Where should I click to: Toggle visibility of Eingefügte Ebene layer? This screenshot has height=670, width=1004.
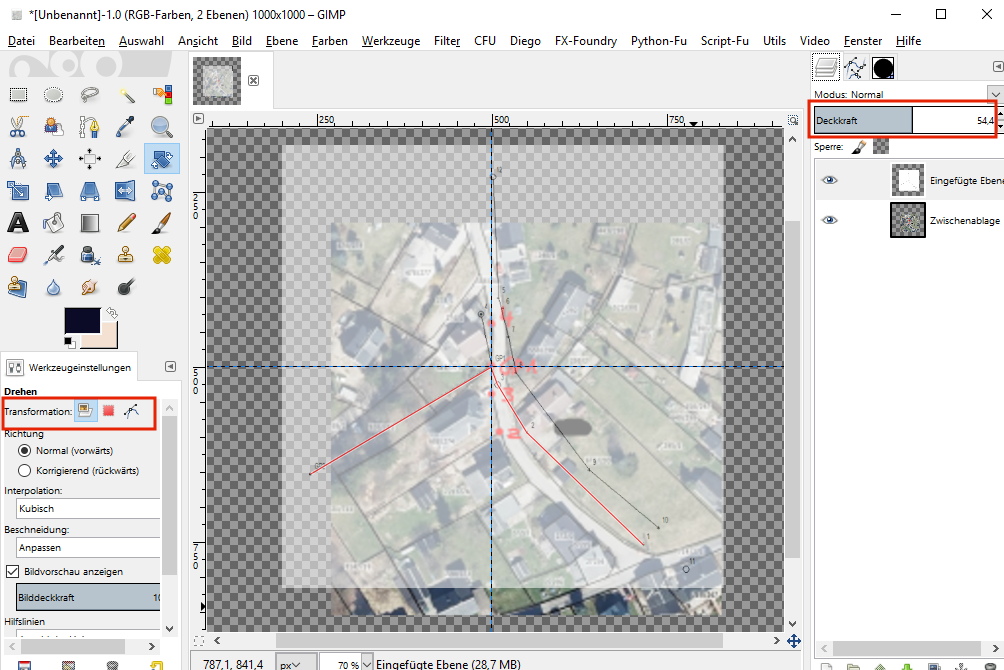(x=829, y=180)
